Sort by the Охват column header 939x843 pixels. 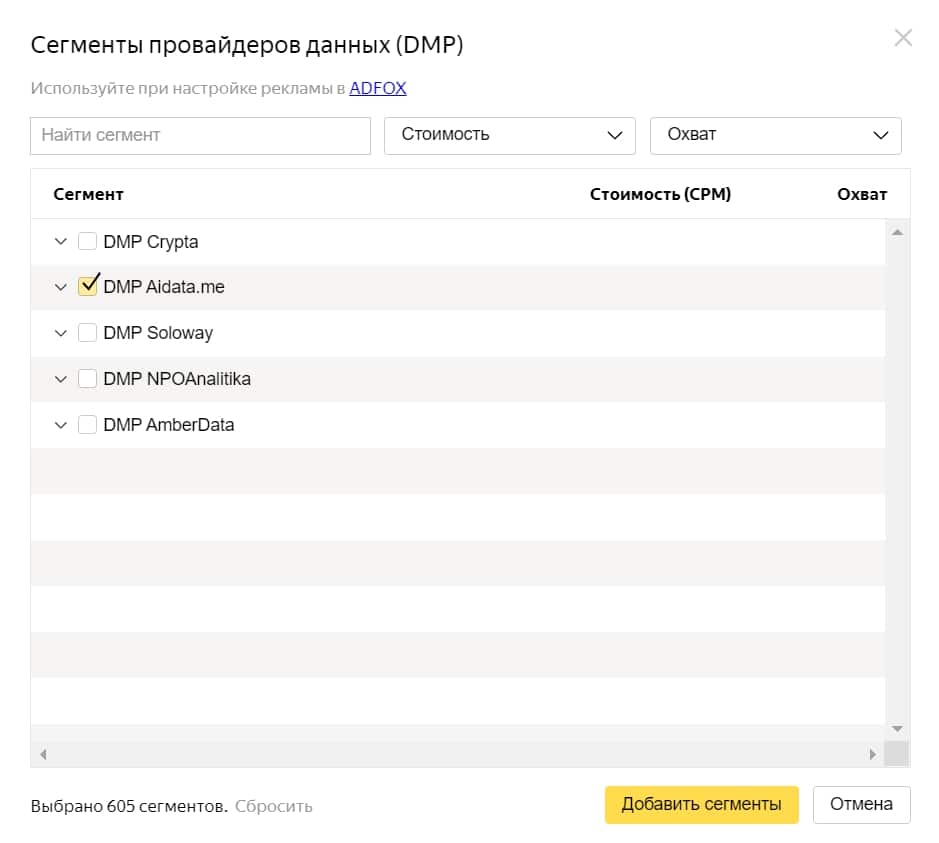click(x=862, y=194)
